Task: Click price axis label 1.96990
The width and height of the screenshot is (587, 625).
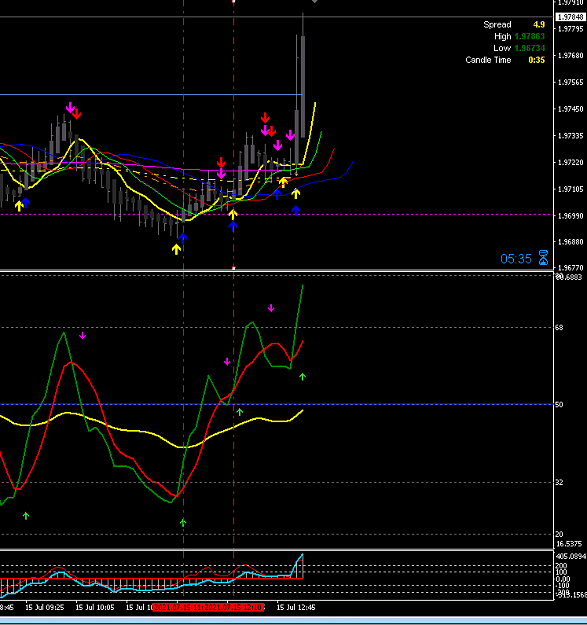Action: [571, 216]
